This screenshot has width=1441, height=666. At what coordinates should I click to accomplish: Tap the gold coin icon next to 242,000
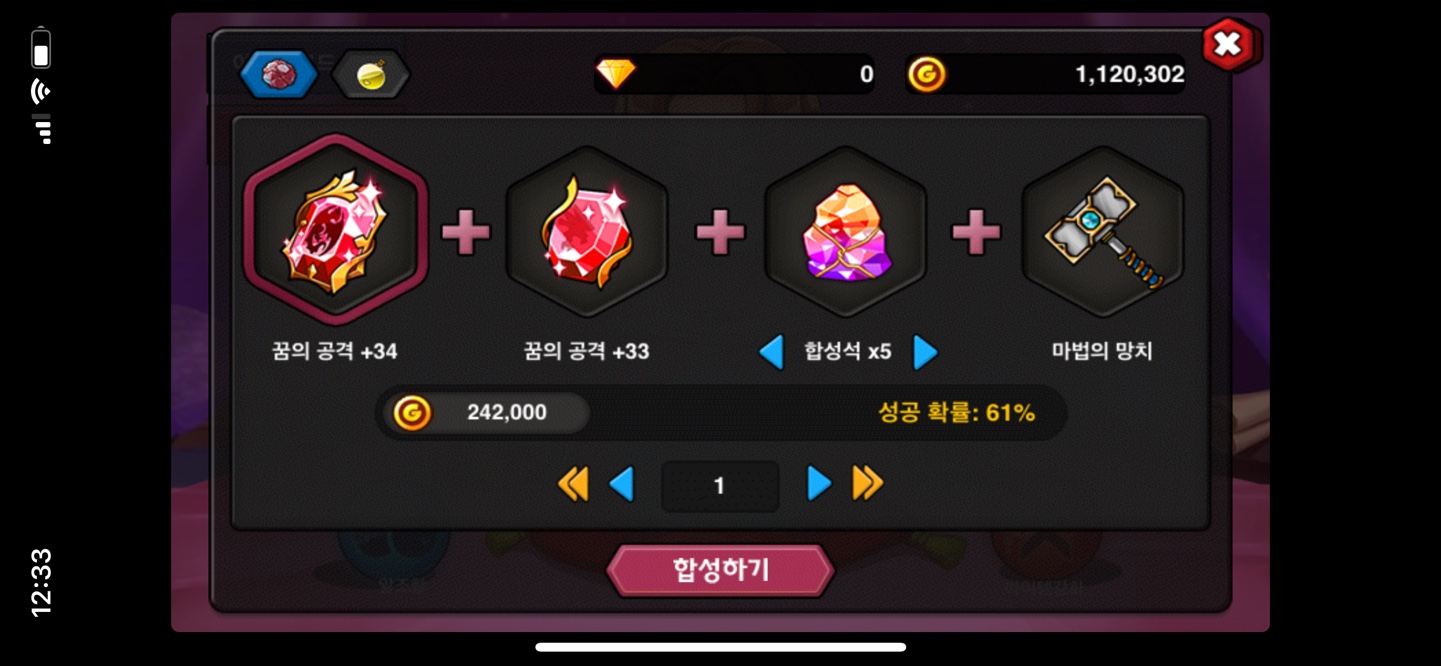411,412
